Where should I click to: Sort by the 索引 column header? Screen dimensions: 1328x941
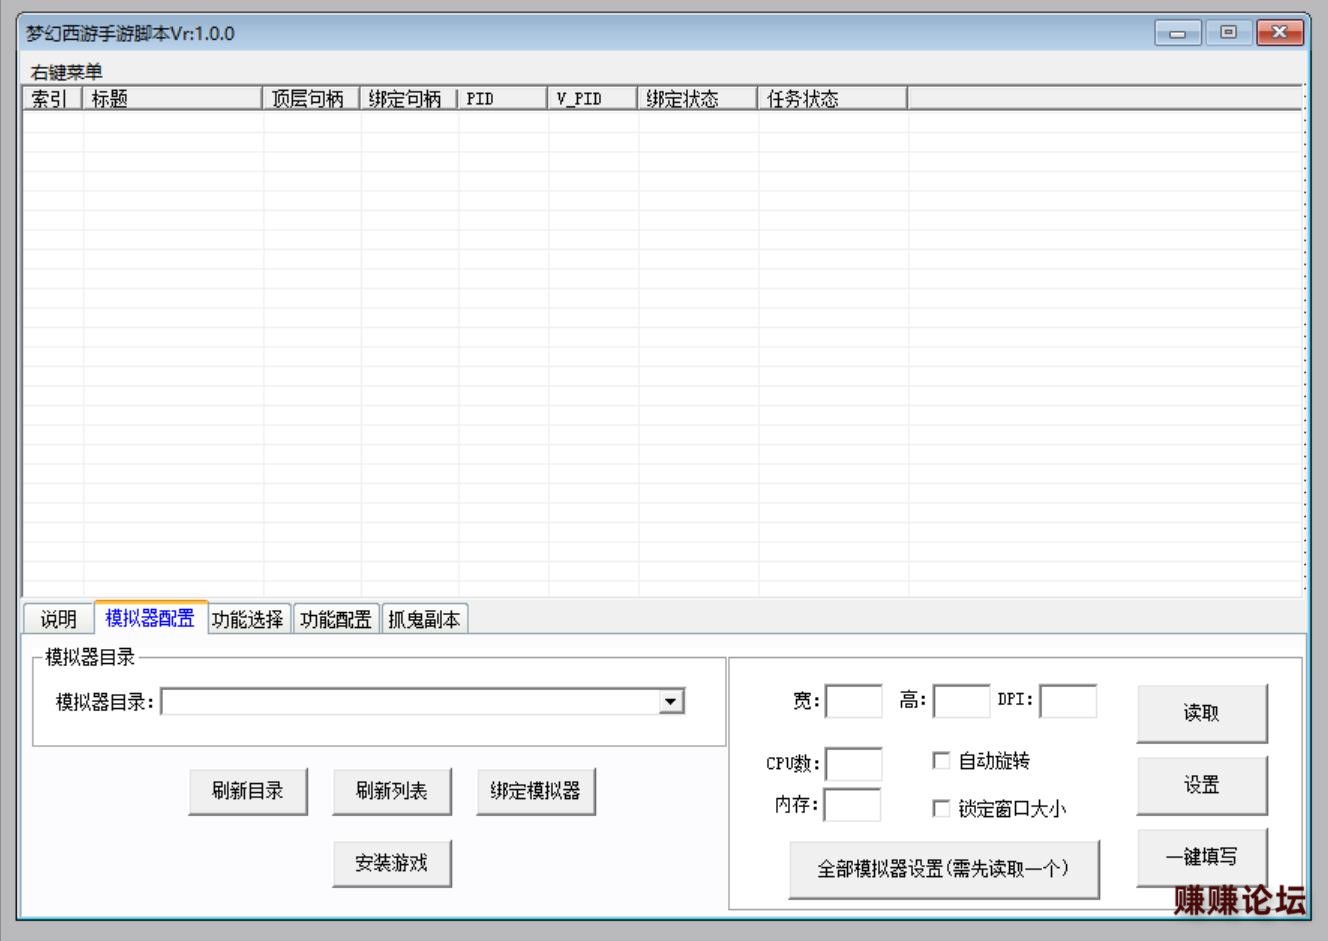tap(53, 99)
